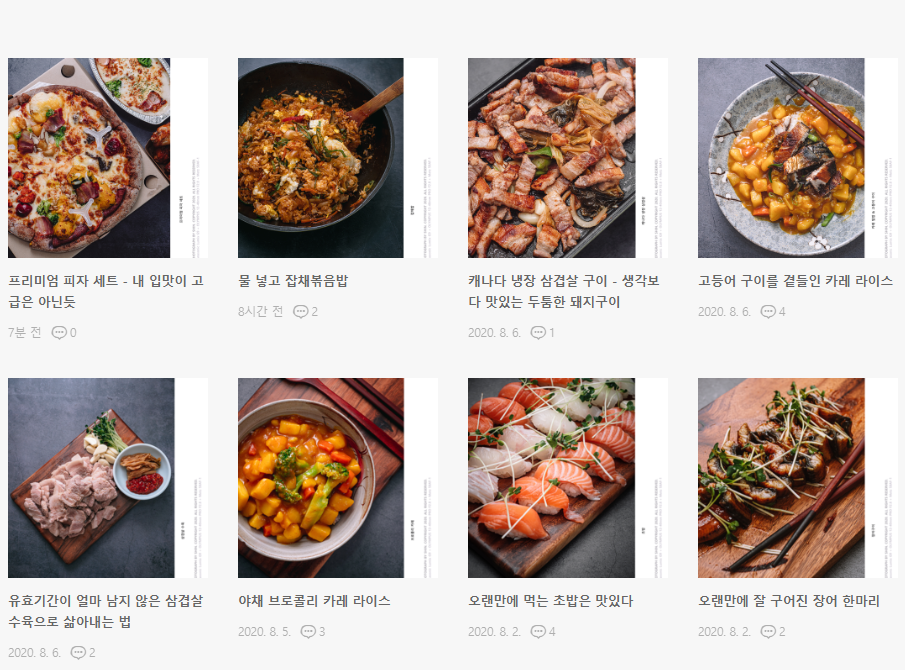
Task: Click comment icon under 잡채볶음밥 post
Action: click(301, 312)
